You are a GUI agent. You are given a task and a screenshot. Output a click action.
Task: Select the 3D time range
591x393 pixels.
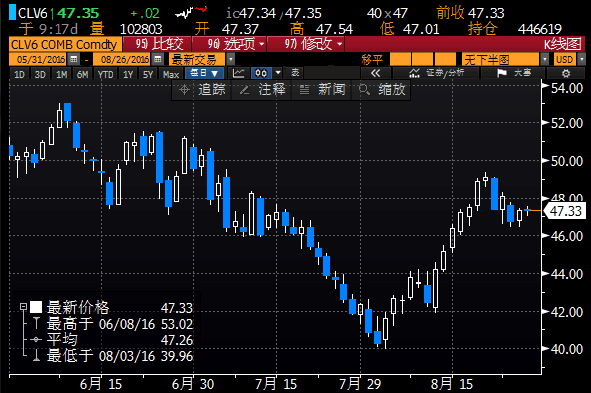tap(40, 74)
